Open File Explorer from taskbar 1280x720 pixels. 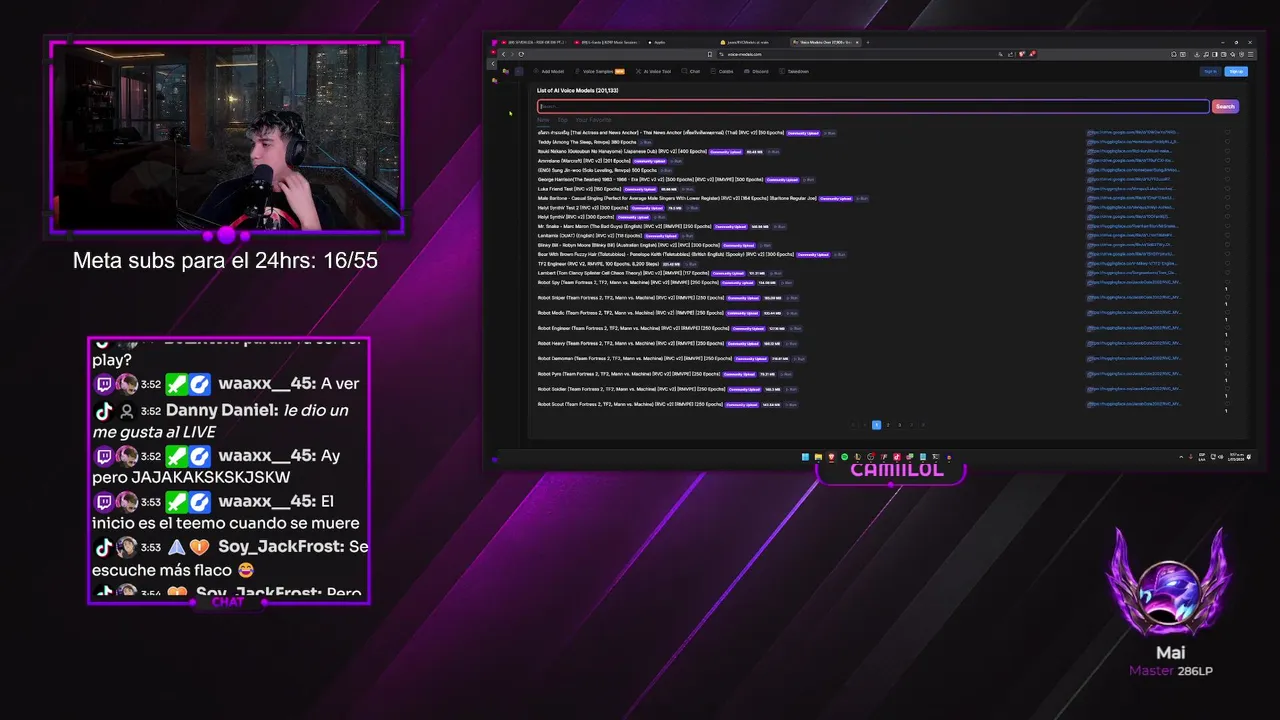click(817, 457)
